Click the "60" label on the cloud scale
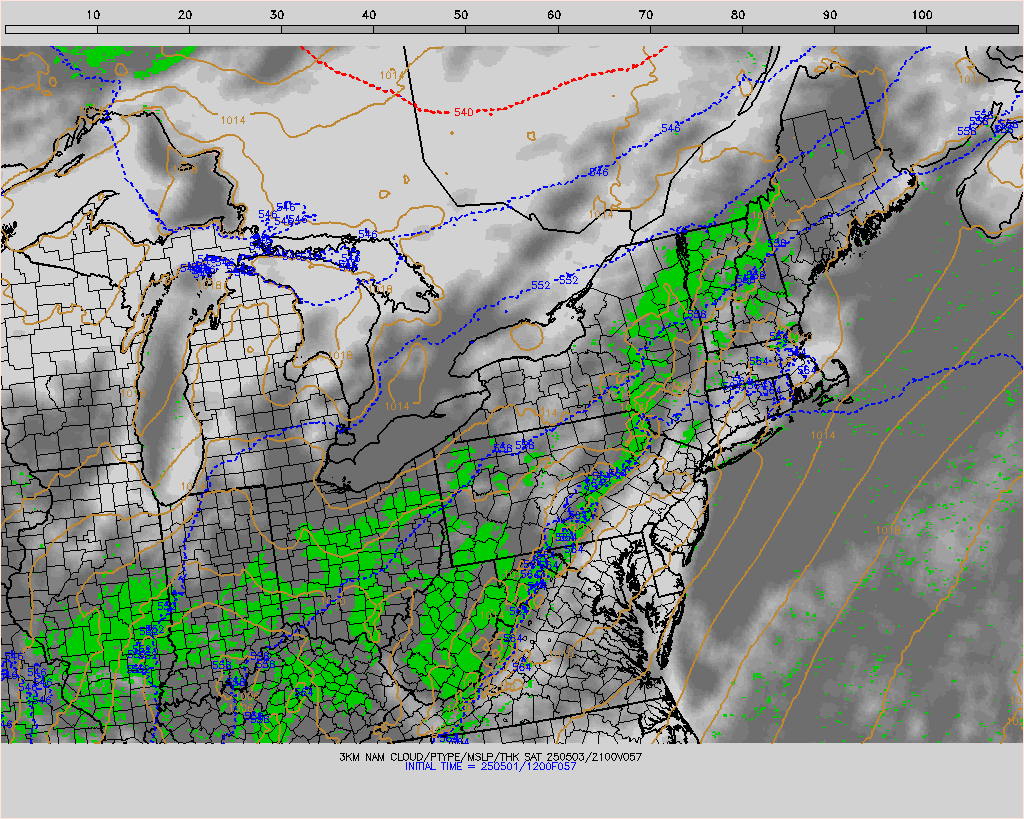Viewport: 1024px width, 819px height. tap(554, 15)
